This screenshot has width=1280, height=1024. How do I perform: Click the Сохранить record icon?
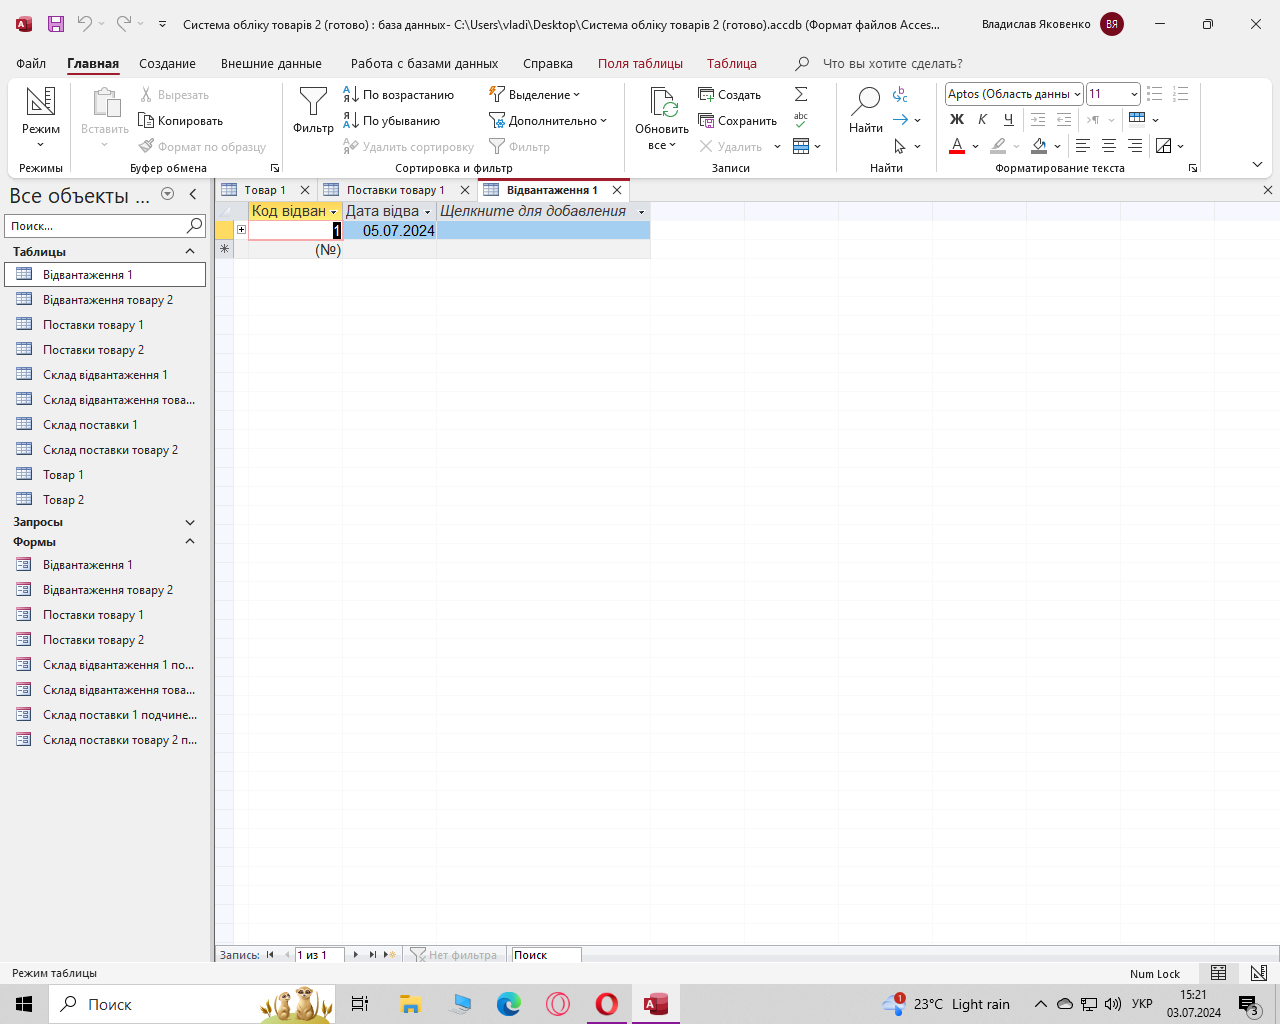click(x=737, y=121)
